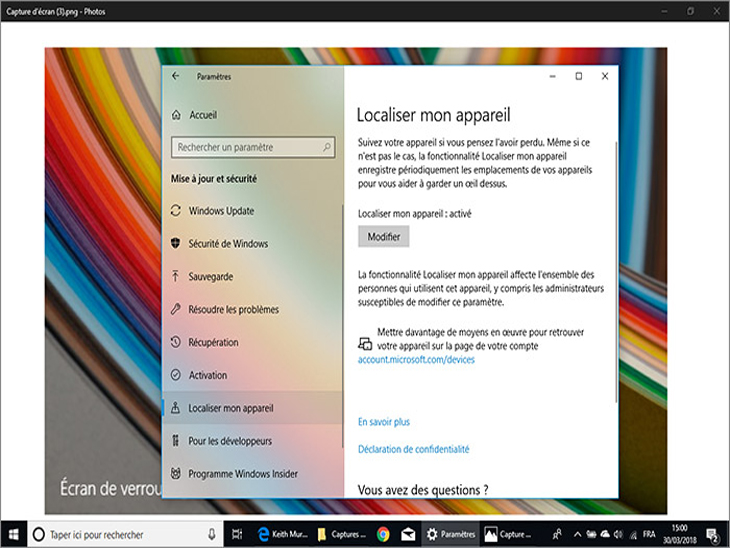Open the Accueil home page

[202, 115]
